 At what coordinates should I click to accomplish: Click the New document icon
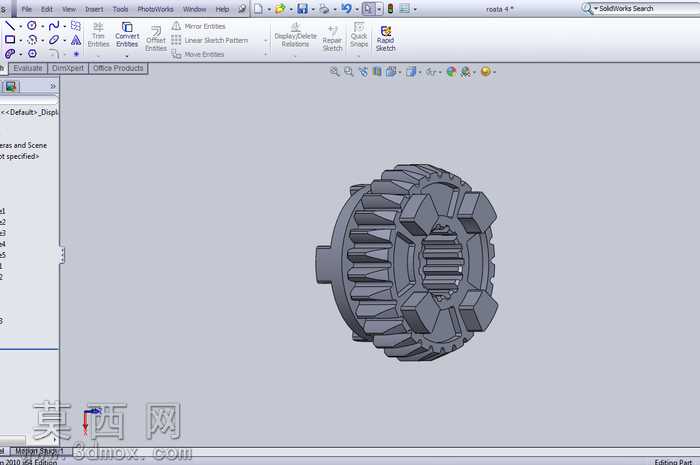click(x=258, y=8)
